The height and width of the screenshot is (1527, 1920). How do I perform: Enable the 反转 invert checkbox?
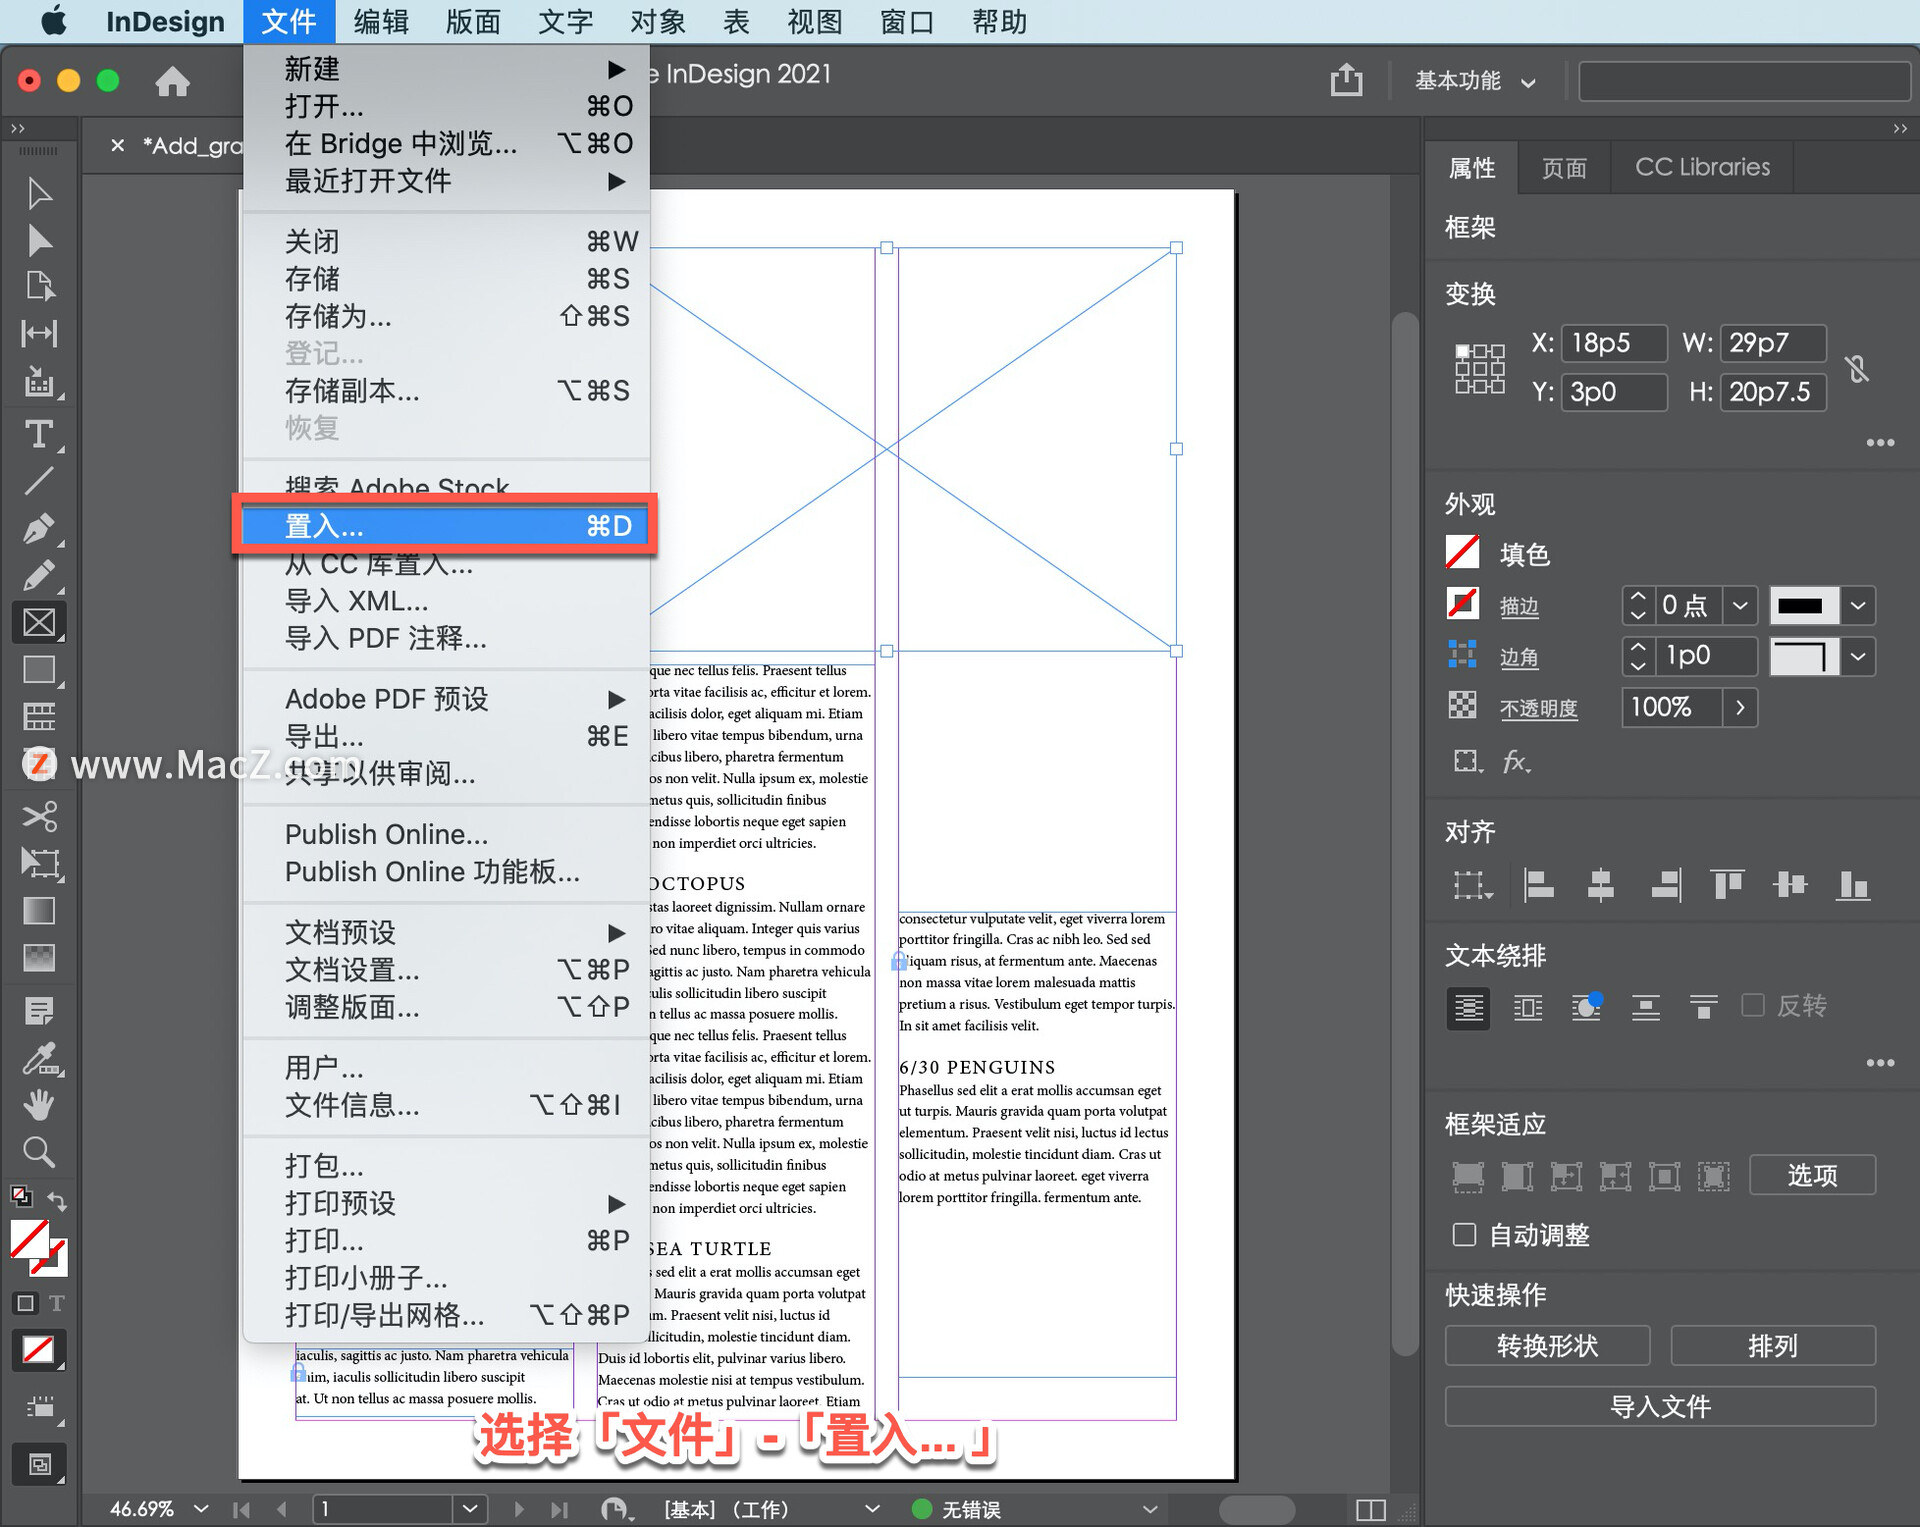click(1752, 1005)
